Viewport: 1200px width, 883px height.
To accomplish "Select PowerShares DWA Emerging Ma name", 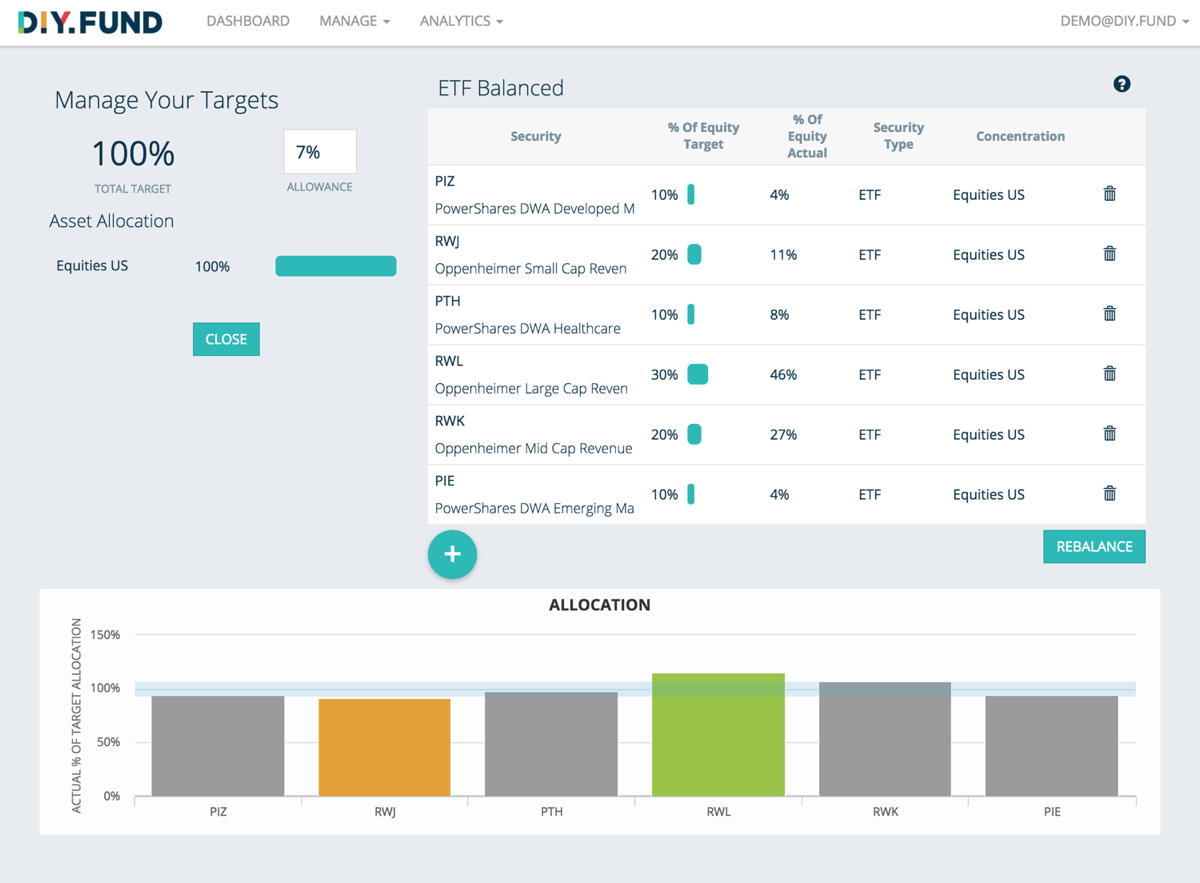I will (x=535, y=509).
